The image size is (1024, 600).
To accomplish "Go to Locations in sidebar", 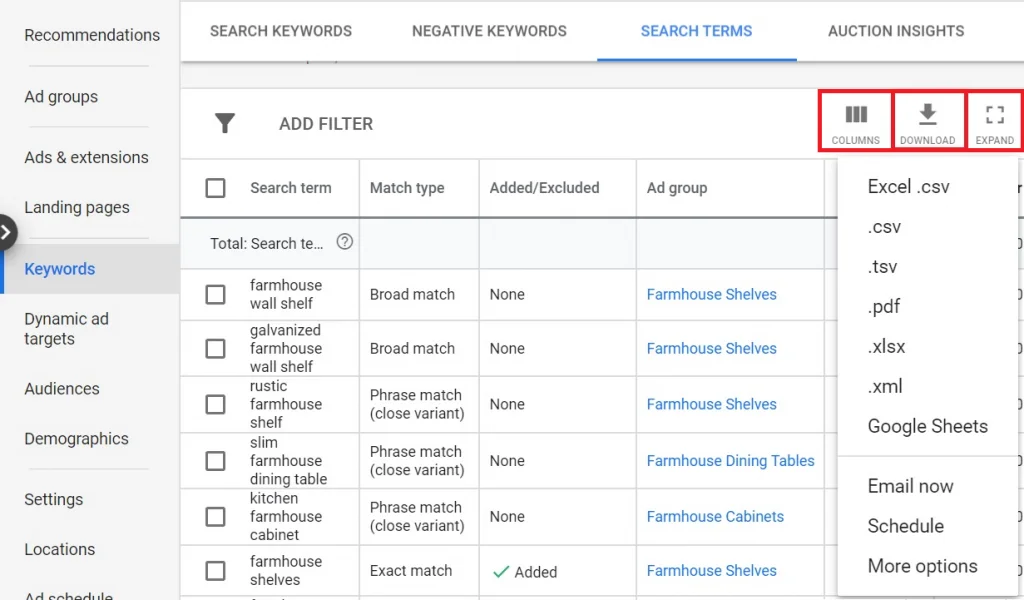I will tap(59, 549).
